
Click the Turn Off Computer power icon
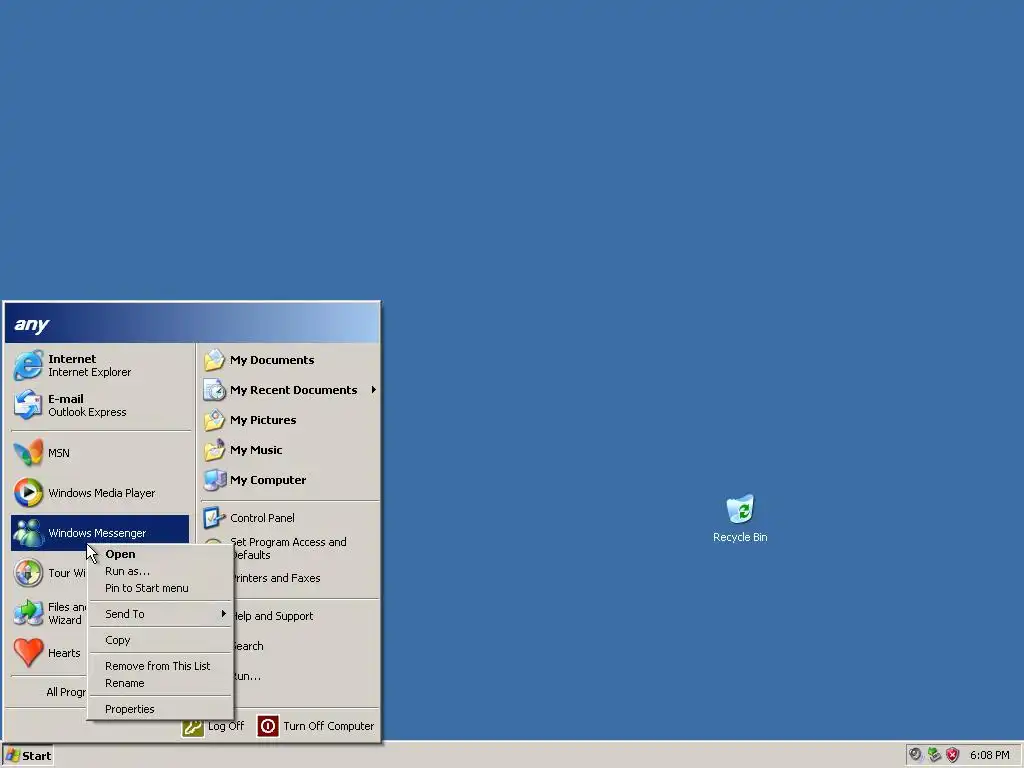click(268, 726)
